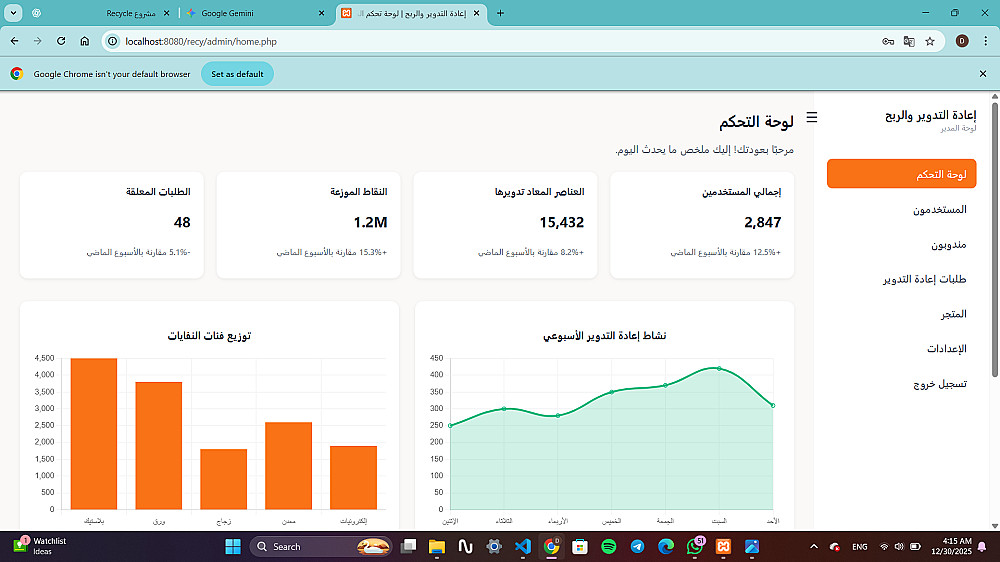The width and height of the screenshot is (1000, 562).
Task: Switch to Recycle مشروع tab
Action: 131,13
